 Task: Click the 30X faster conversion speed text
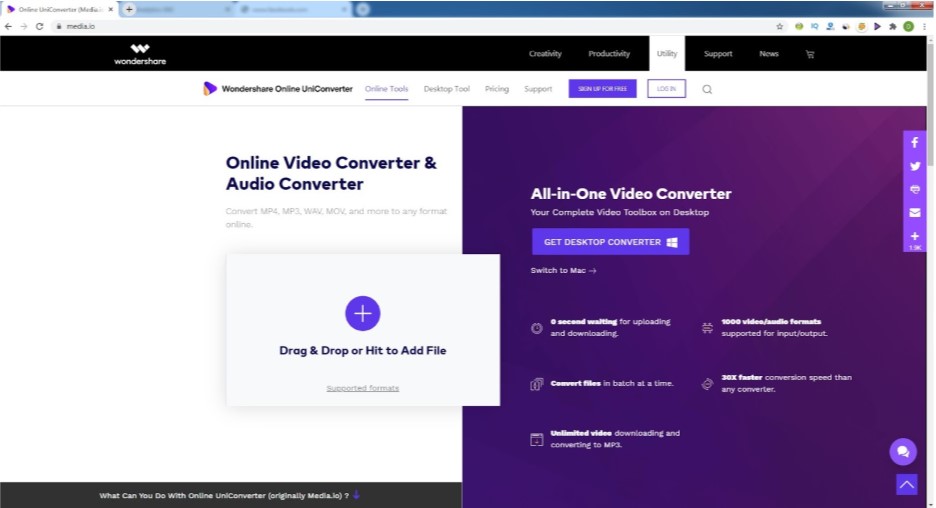pos(786,383)
